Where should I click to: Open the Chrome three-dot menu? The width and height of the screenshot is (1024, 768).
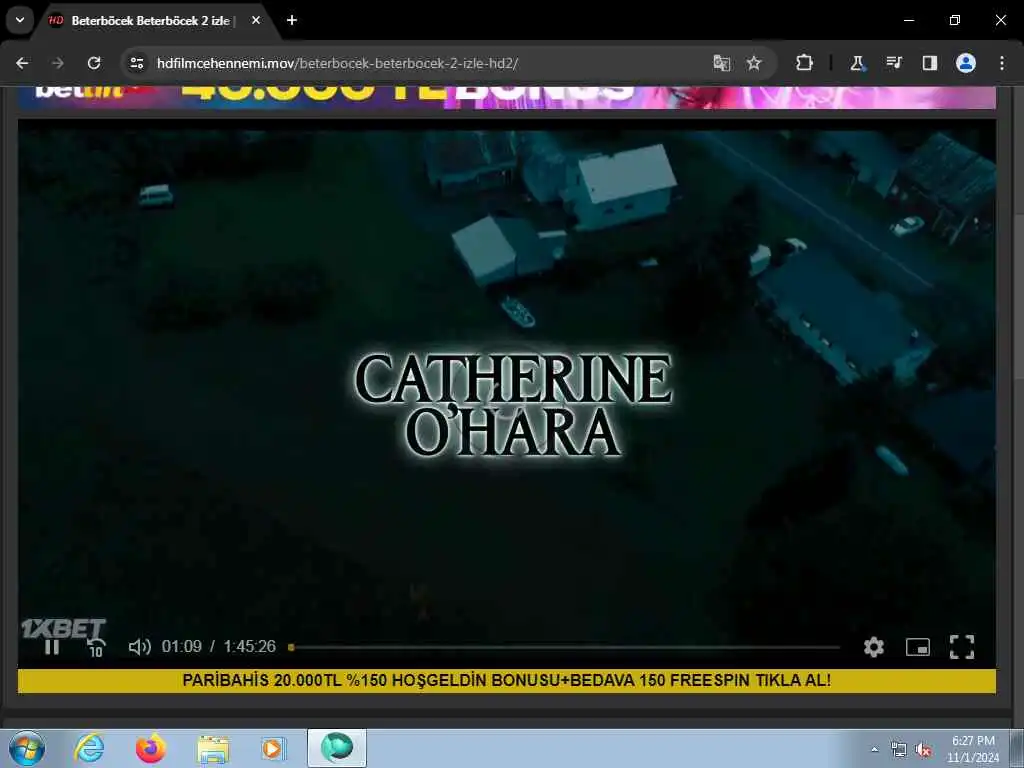coord(1002,63)
